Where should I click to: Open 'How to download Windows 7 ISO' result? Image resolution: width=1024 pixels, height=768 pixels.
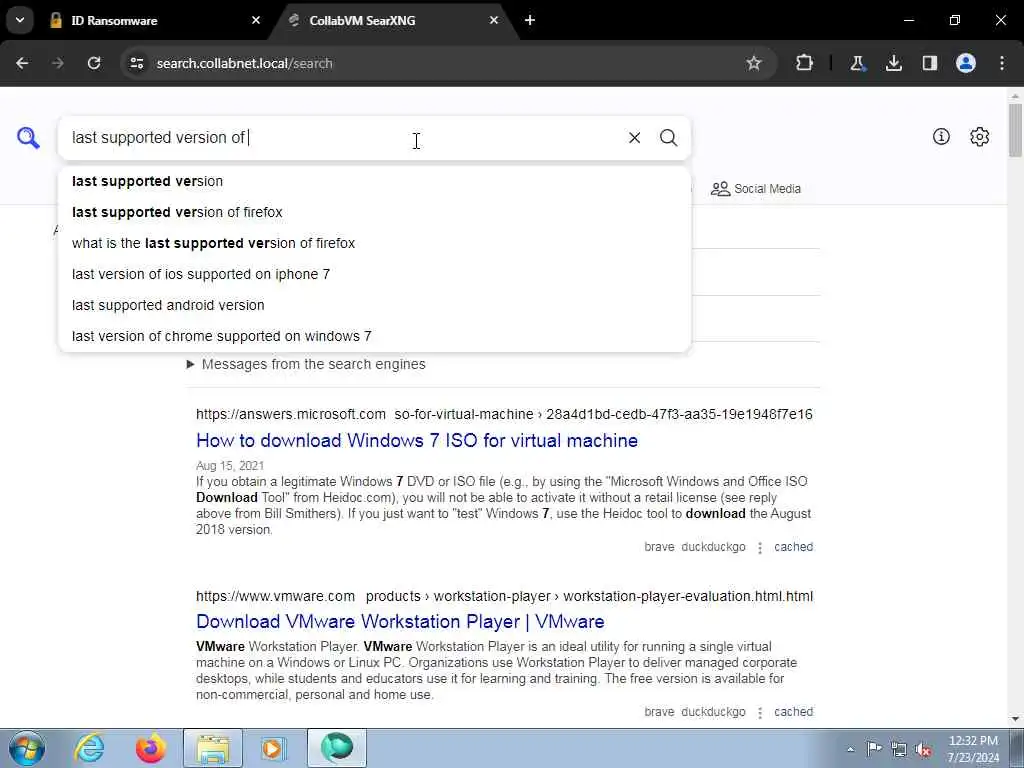tap(417, 440)
